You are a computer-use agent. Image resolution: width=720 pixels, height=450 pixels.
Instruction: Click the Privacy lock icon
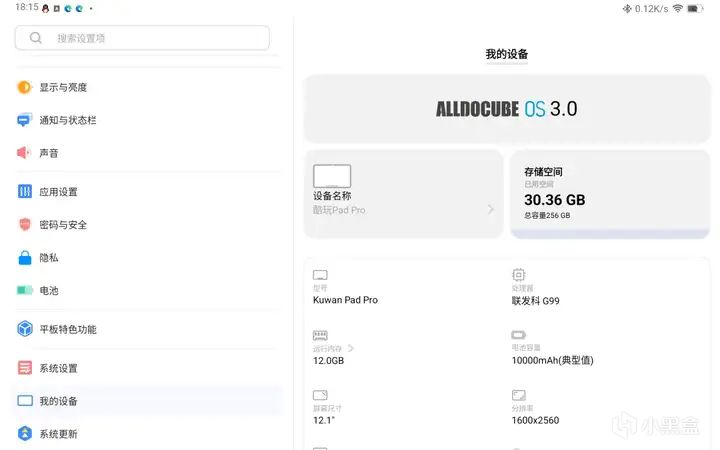[25, 258]
